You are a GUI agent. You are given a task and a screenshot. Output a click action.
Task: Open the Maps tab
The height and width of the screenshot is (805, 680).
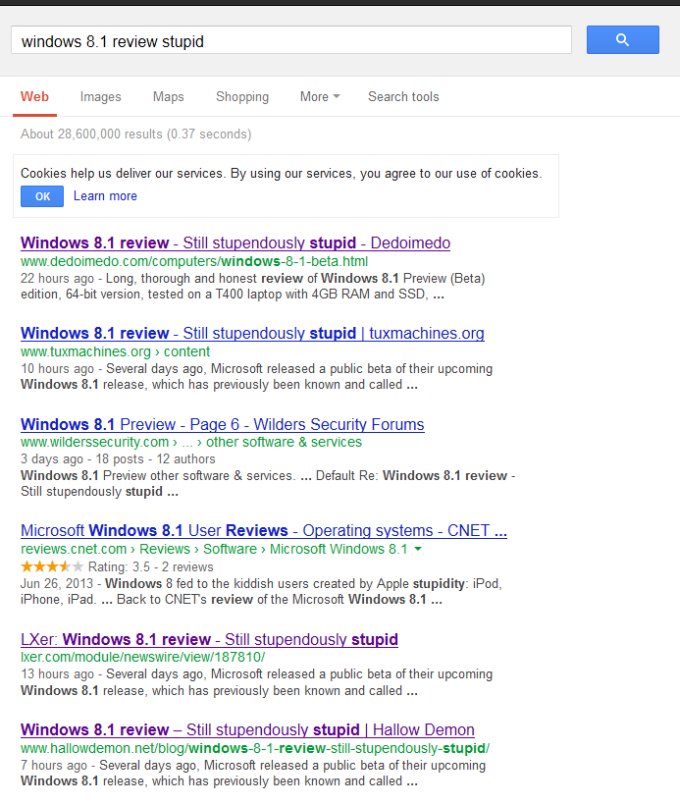click(x=168, y=97)
